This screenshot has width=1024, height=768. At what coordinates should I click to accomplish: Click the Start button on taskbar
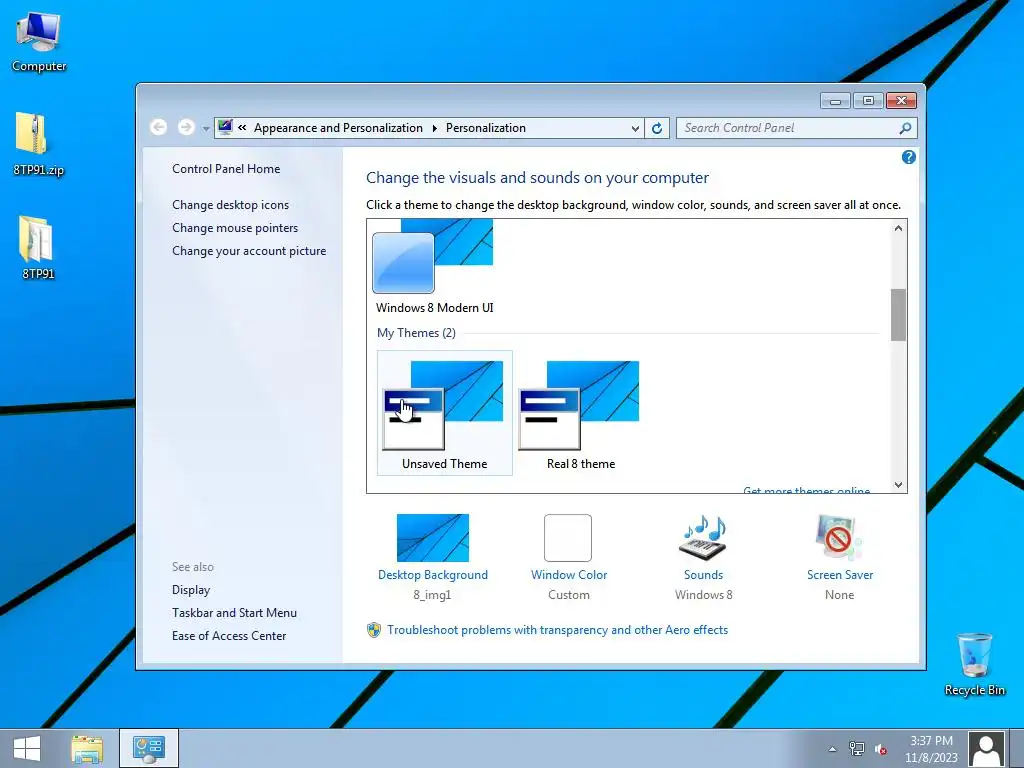[27, 748]
